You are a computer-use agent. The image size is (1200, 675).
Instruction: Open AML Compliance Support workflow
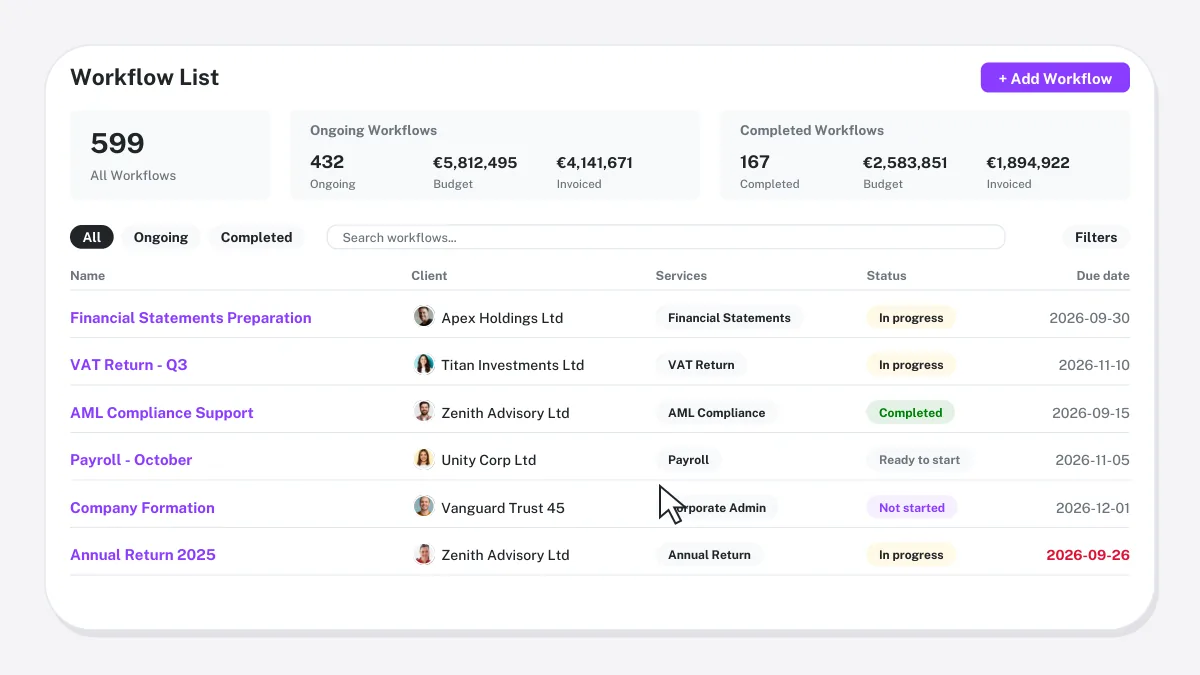(162, 413)
